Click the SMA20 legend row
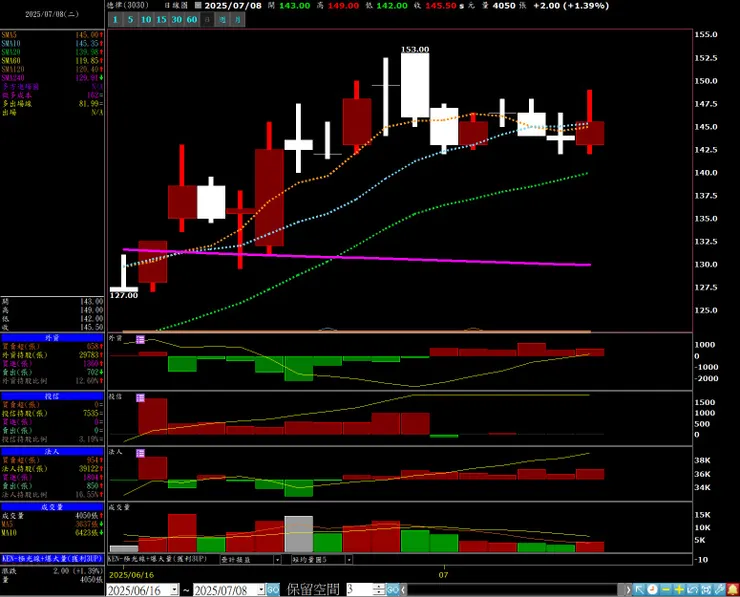The height and width of the screenshot is (597, 740). click(52, 52)
